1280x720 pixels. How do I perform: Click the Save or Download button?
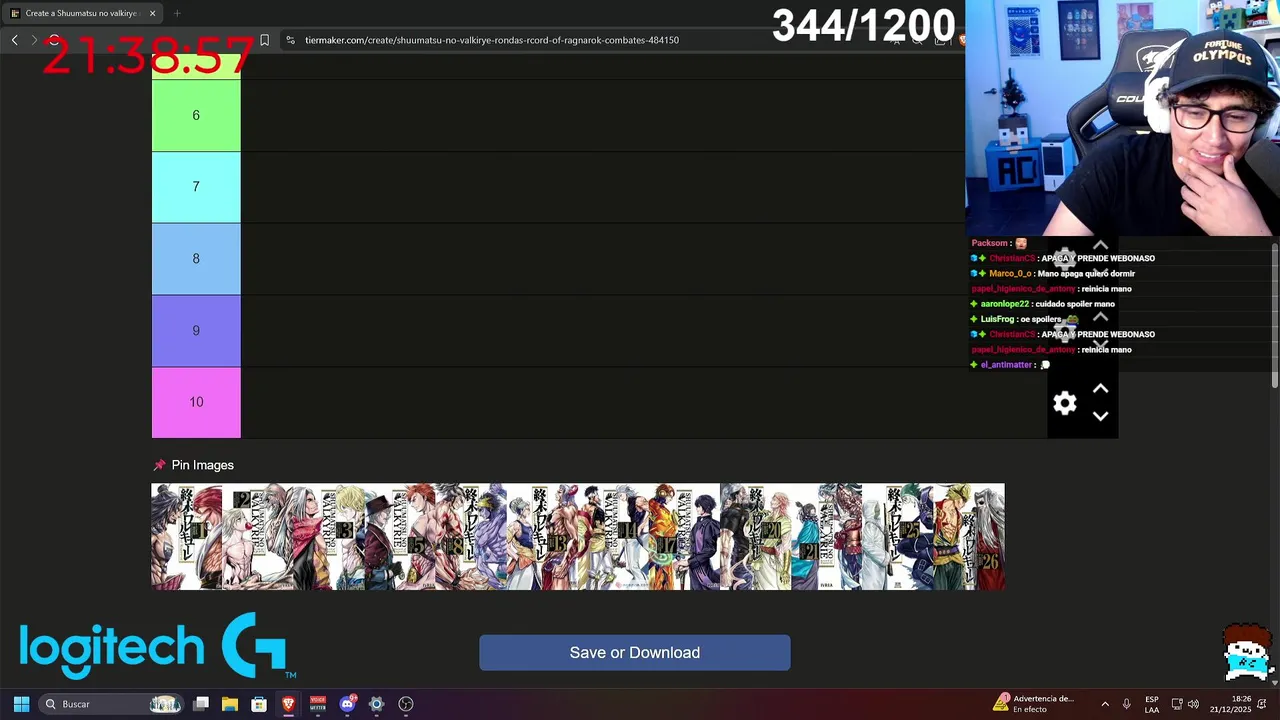coord(635,653)
